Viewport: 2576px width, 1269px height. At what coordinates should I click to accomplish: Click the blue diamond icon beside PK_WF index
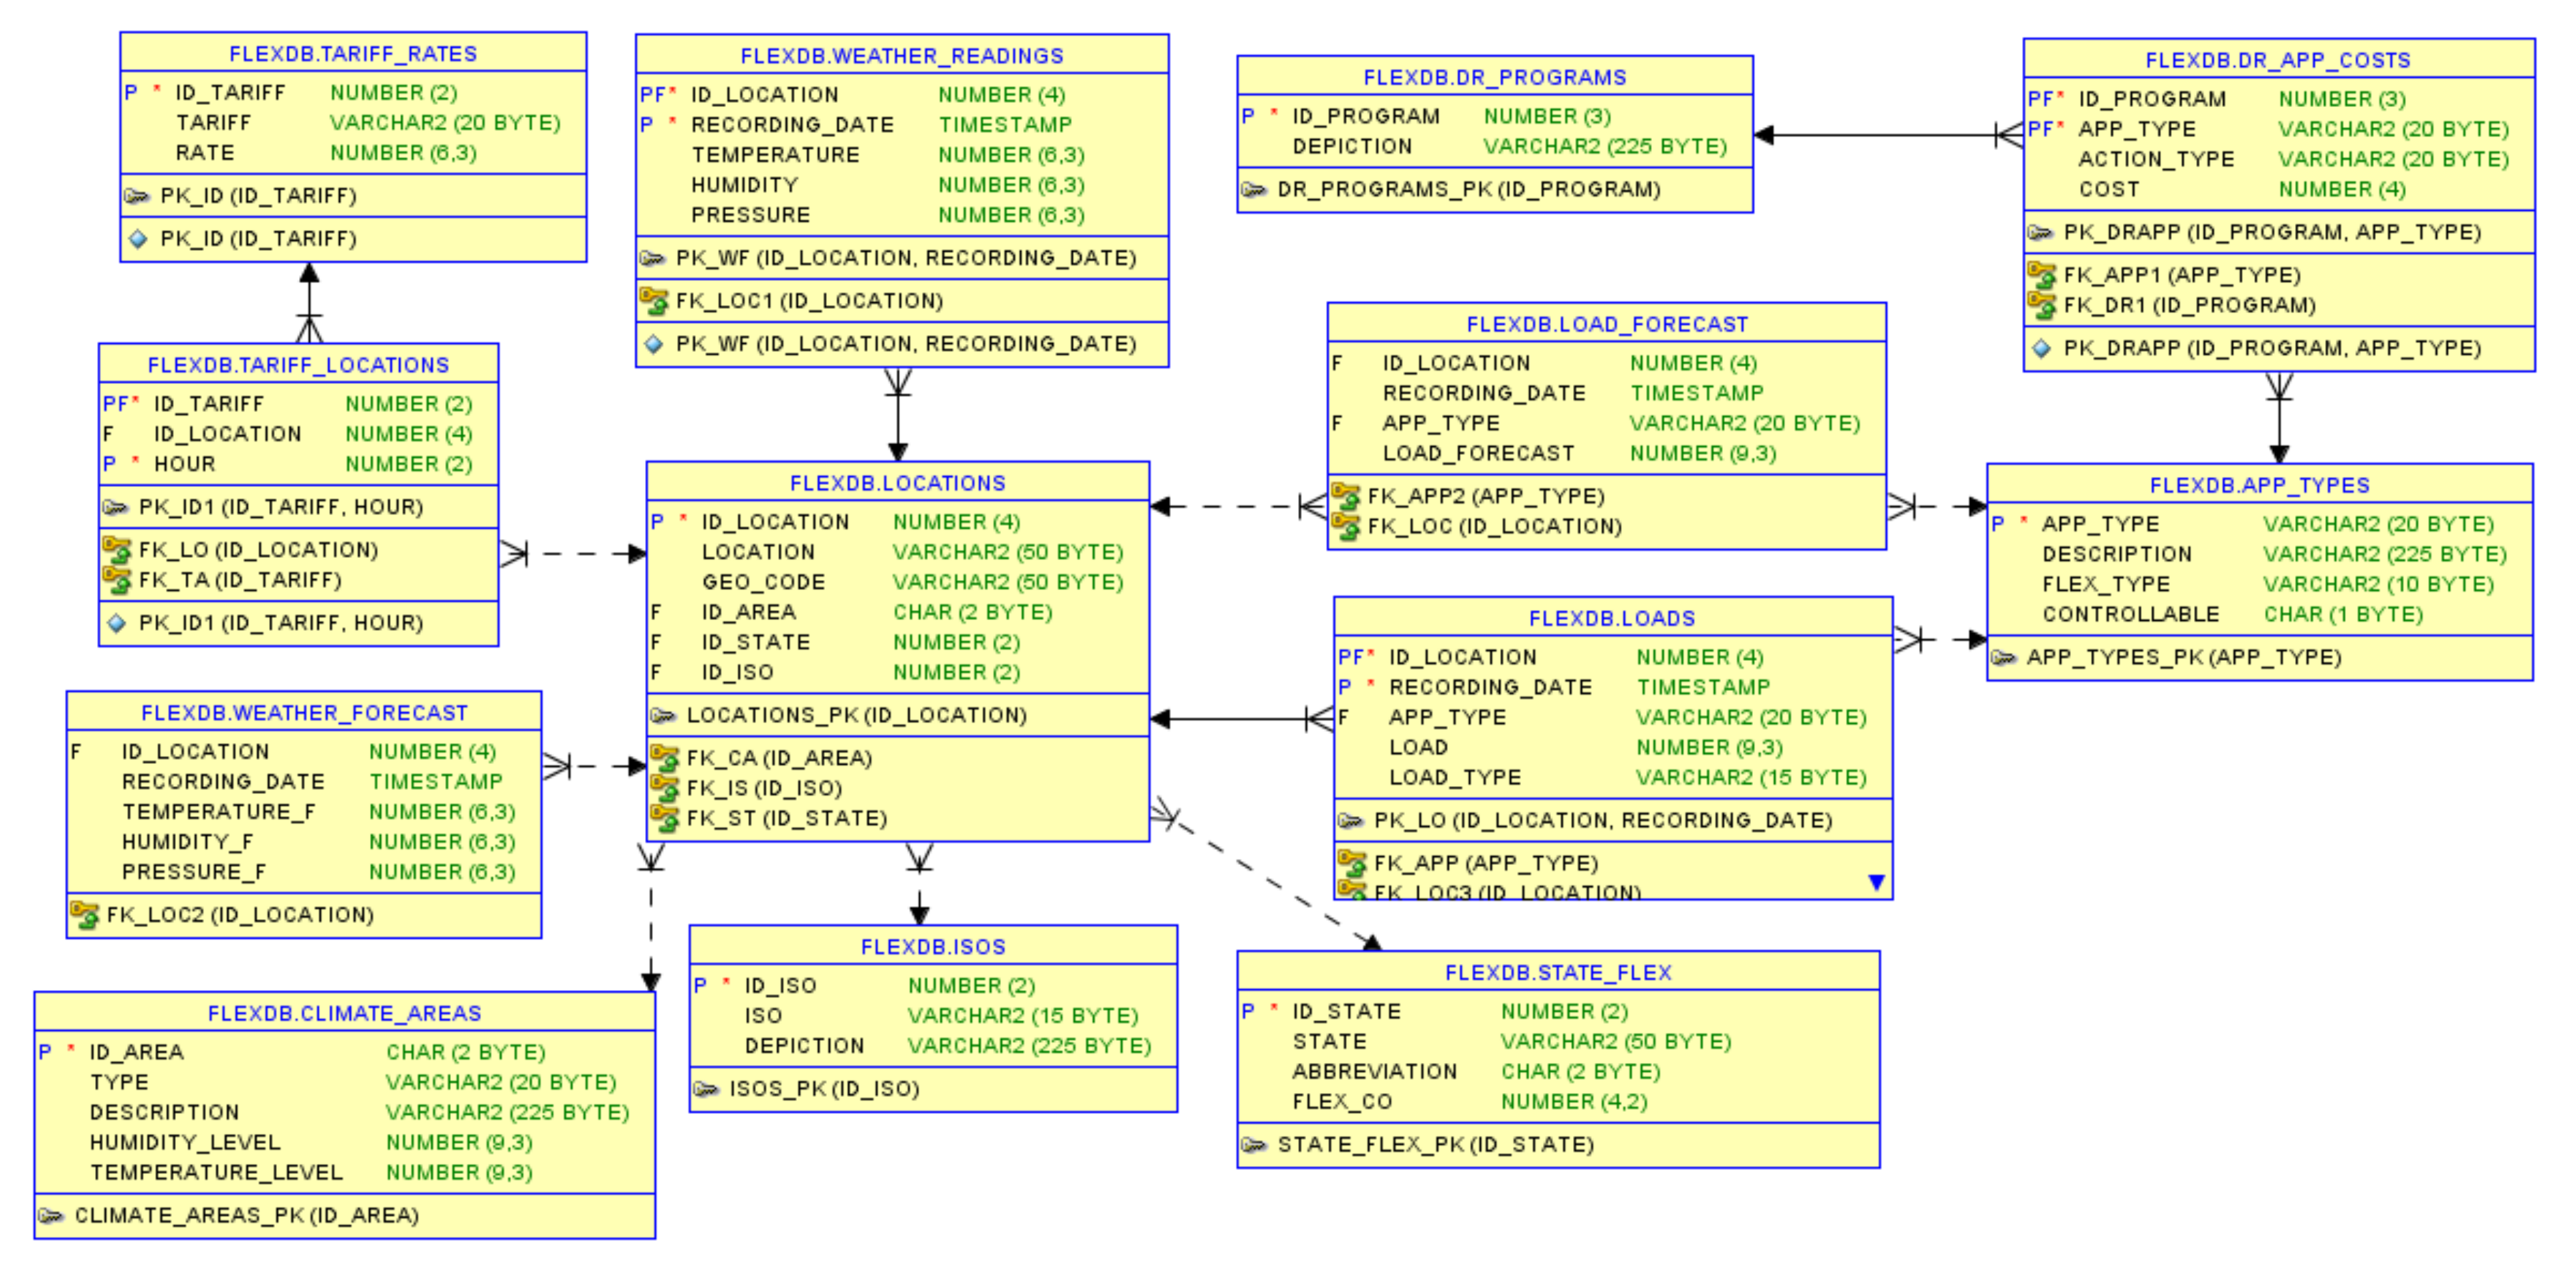tap(653, 344)
